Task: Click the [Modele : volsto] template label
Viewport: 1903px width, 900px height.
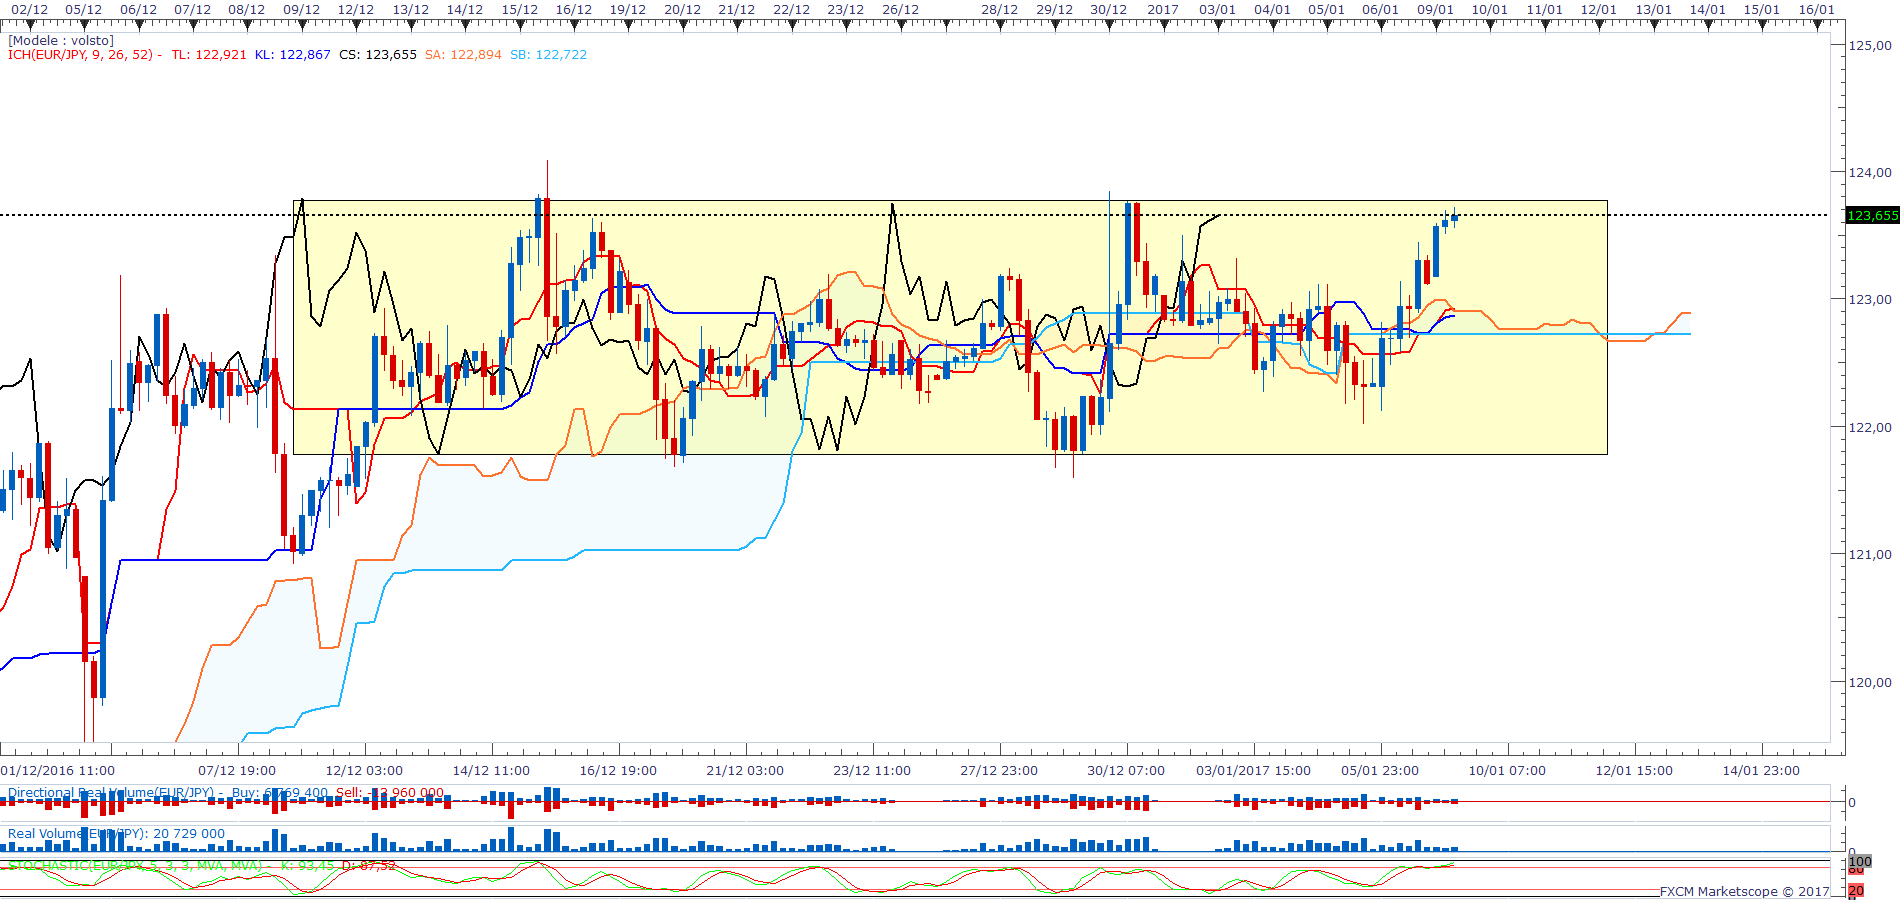Action: pyautogui.click(x=61, y=41)
